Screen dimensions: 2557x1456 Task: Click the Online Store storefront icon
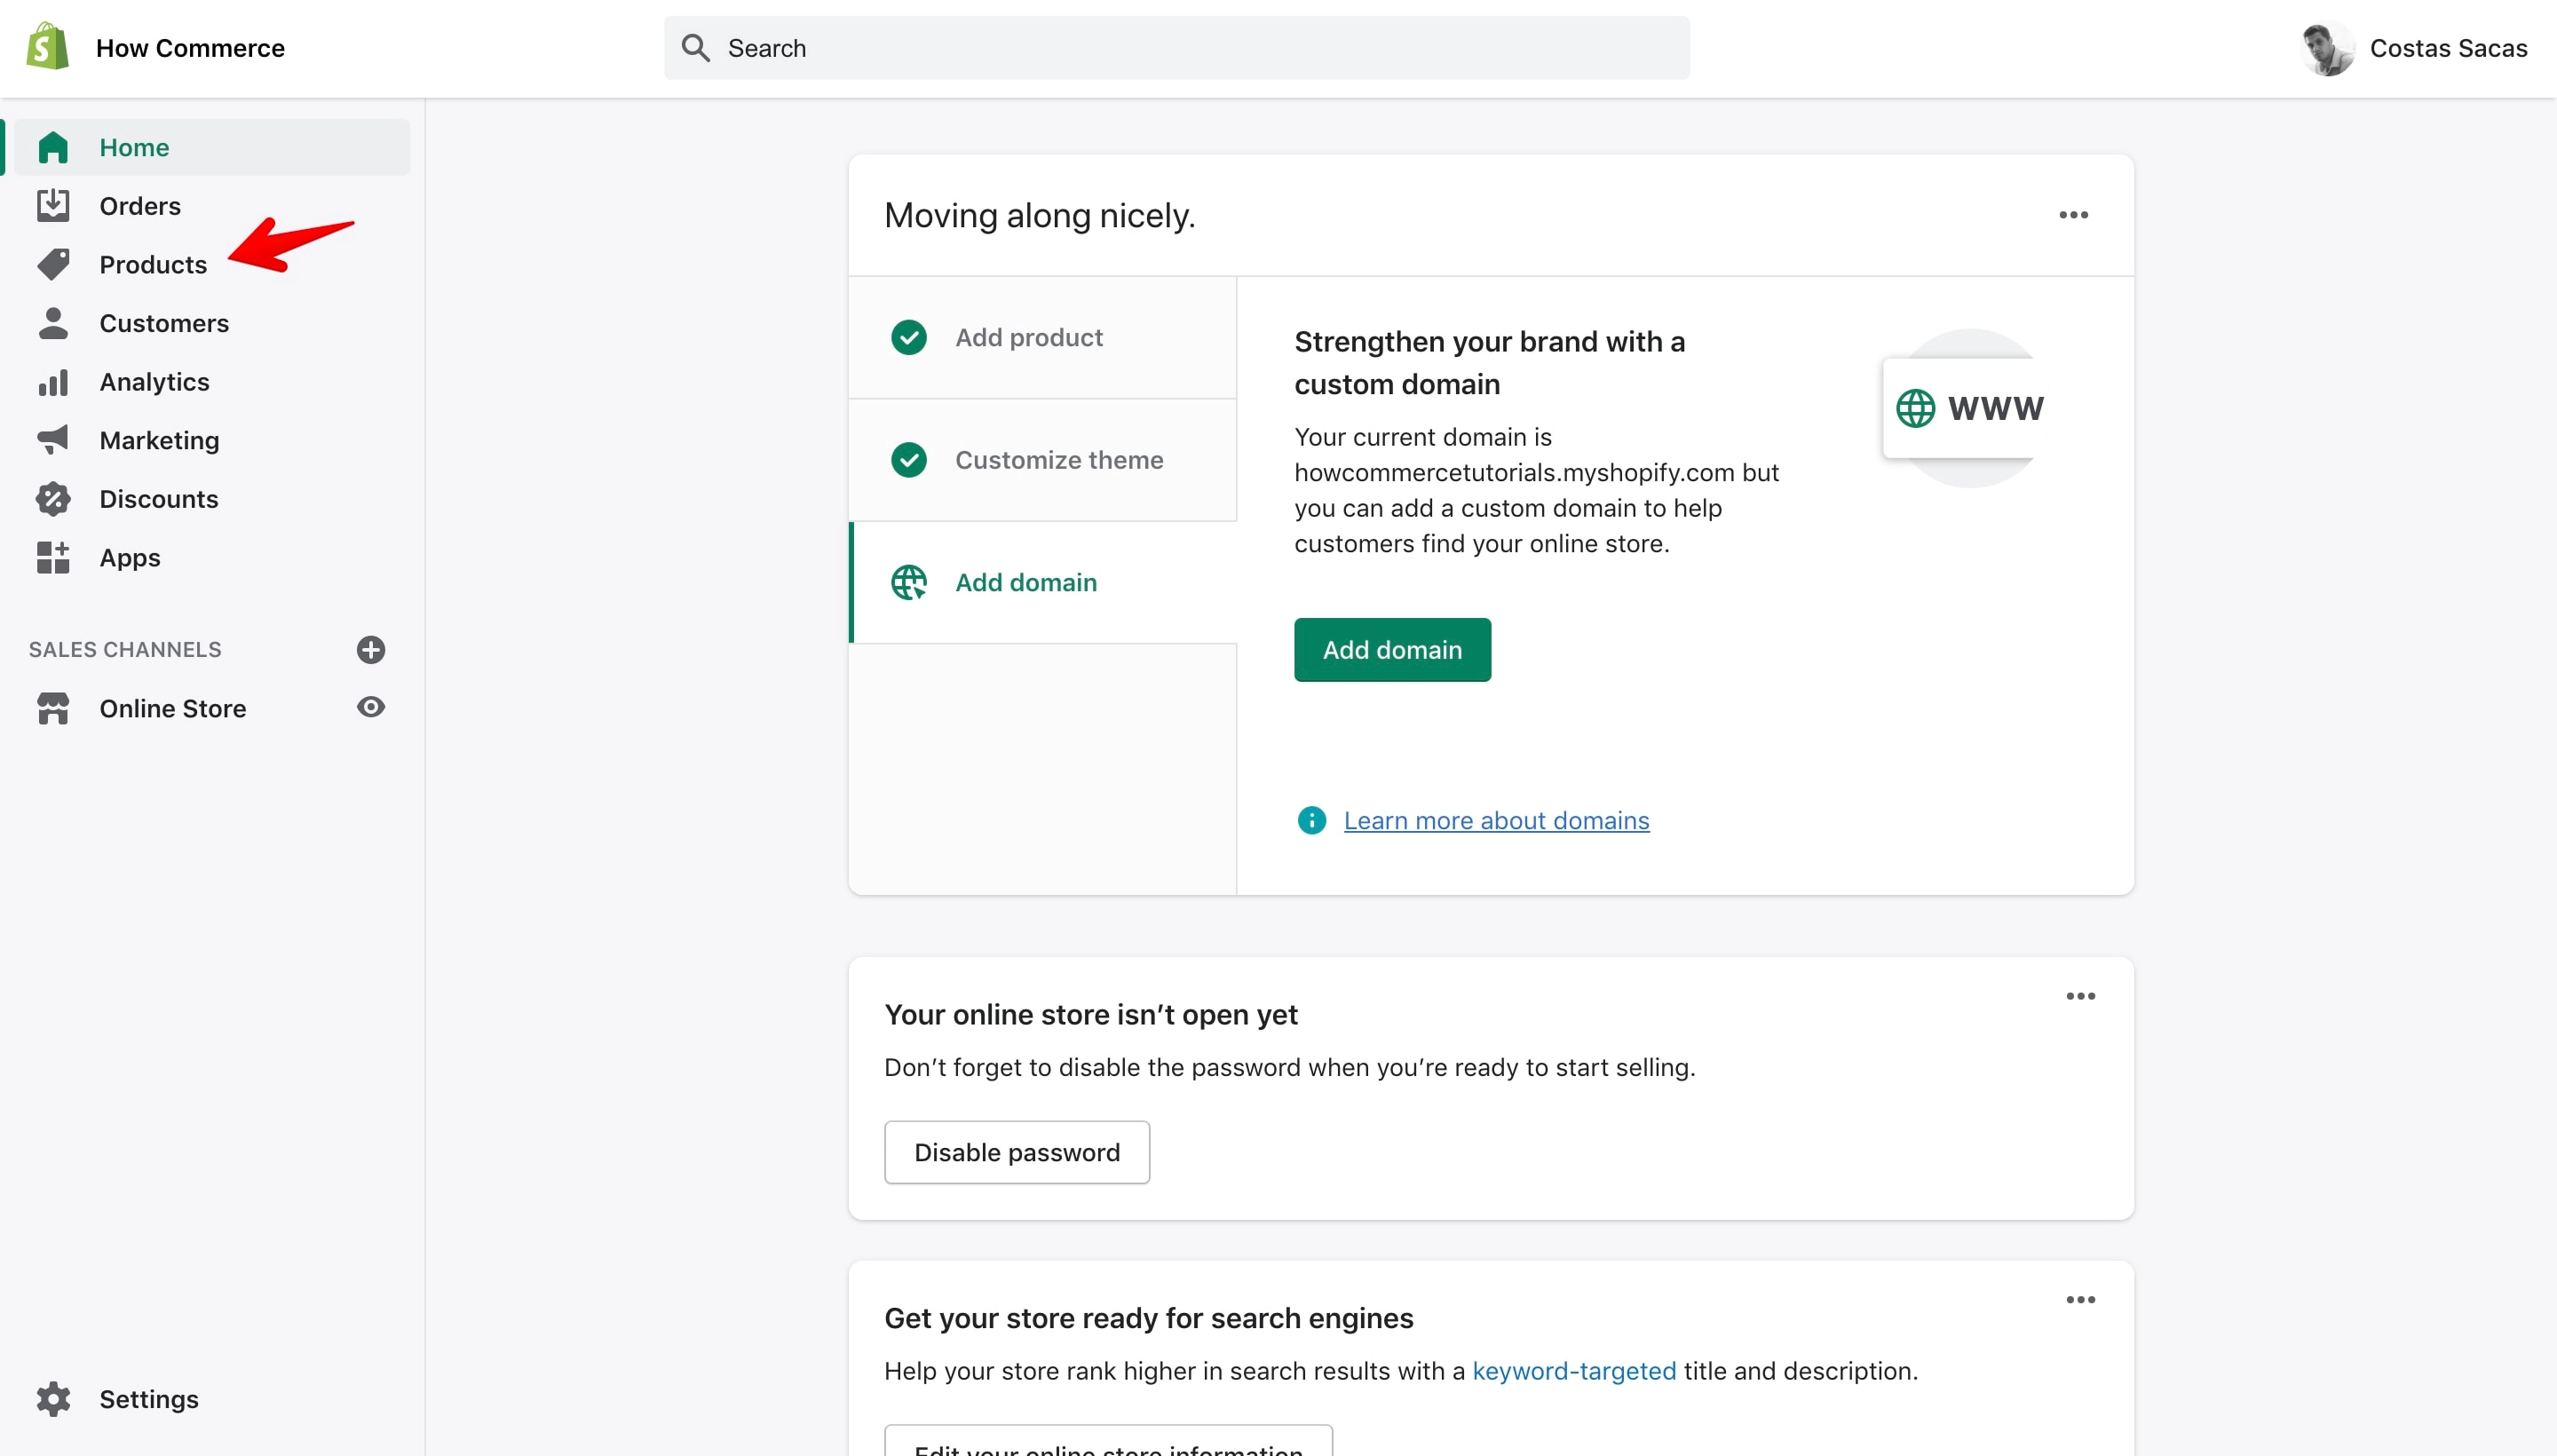53,708
